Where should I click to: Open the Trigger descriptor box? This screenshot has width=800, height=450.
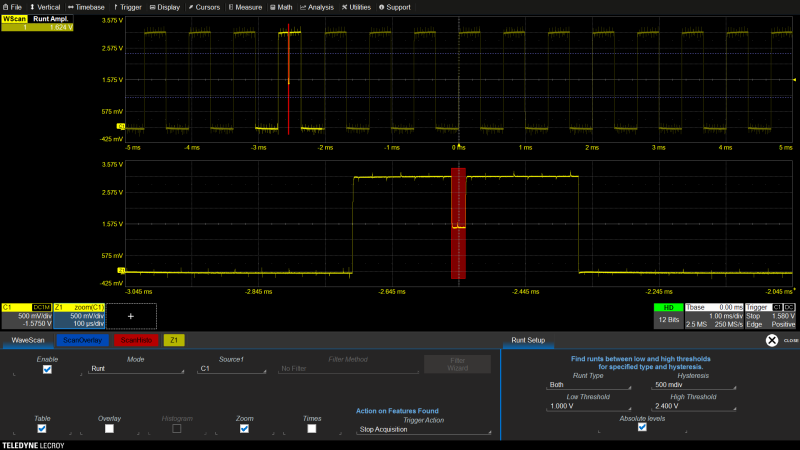click(x=770, y=316)
